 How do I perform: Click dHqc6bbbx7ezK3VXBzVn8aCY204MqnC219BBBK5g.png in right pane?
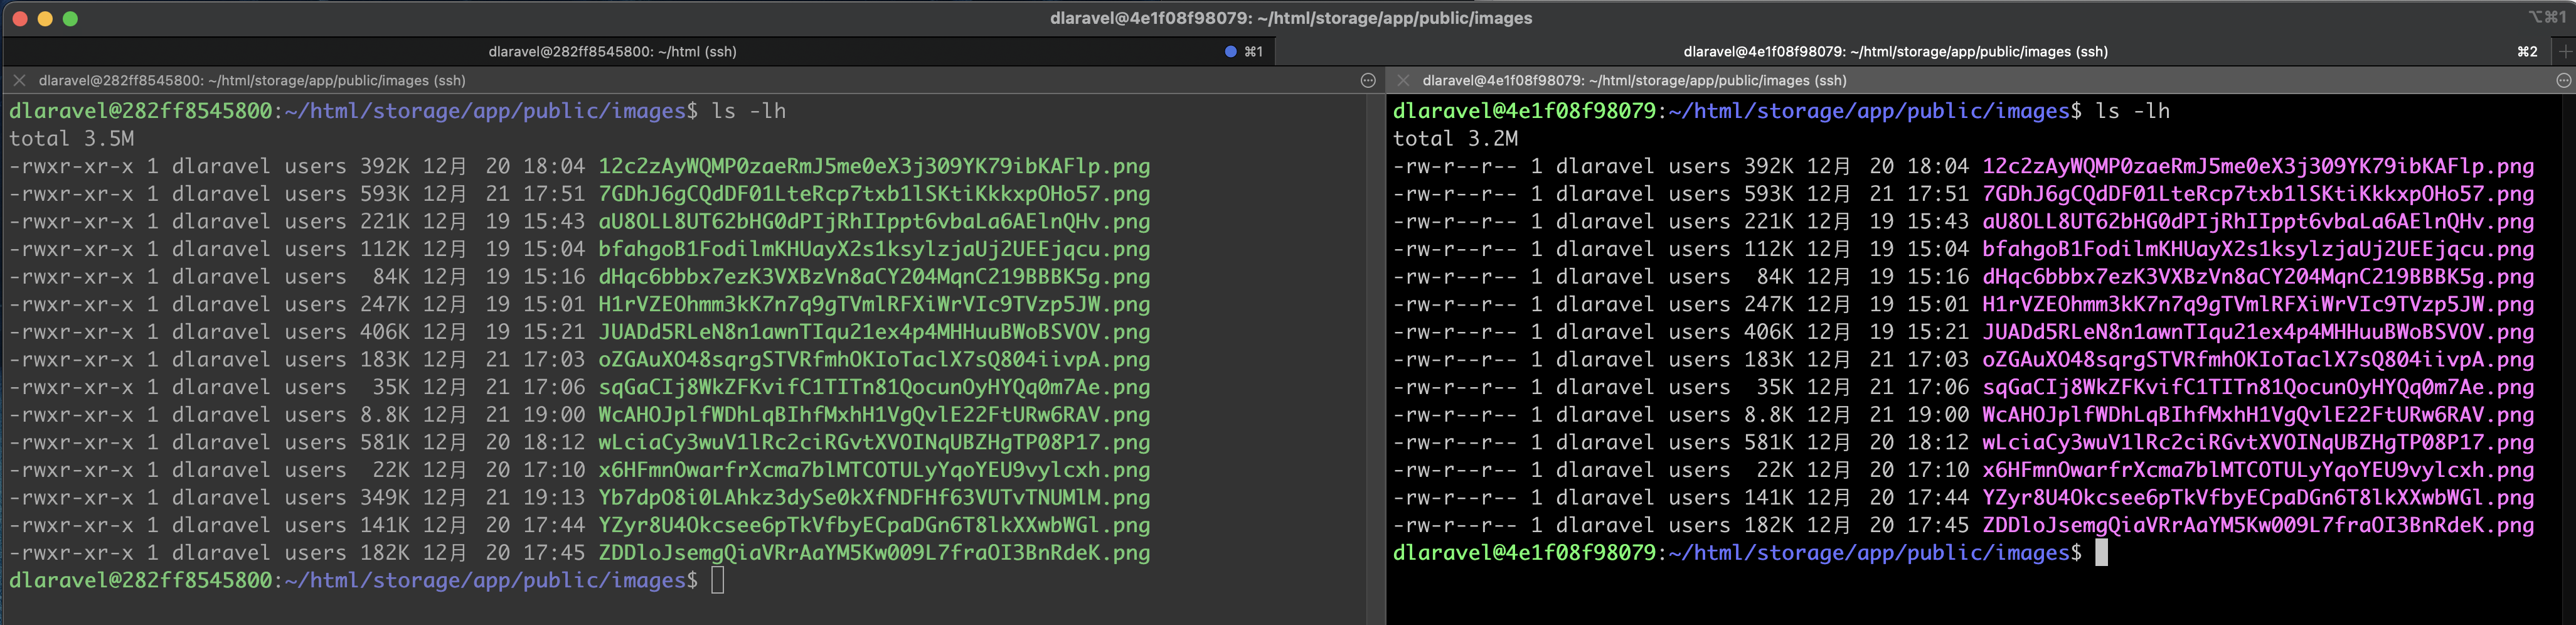(x=2258, y=277)
